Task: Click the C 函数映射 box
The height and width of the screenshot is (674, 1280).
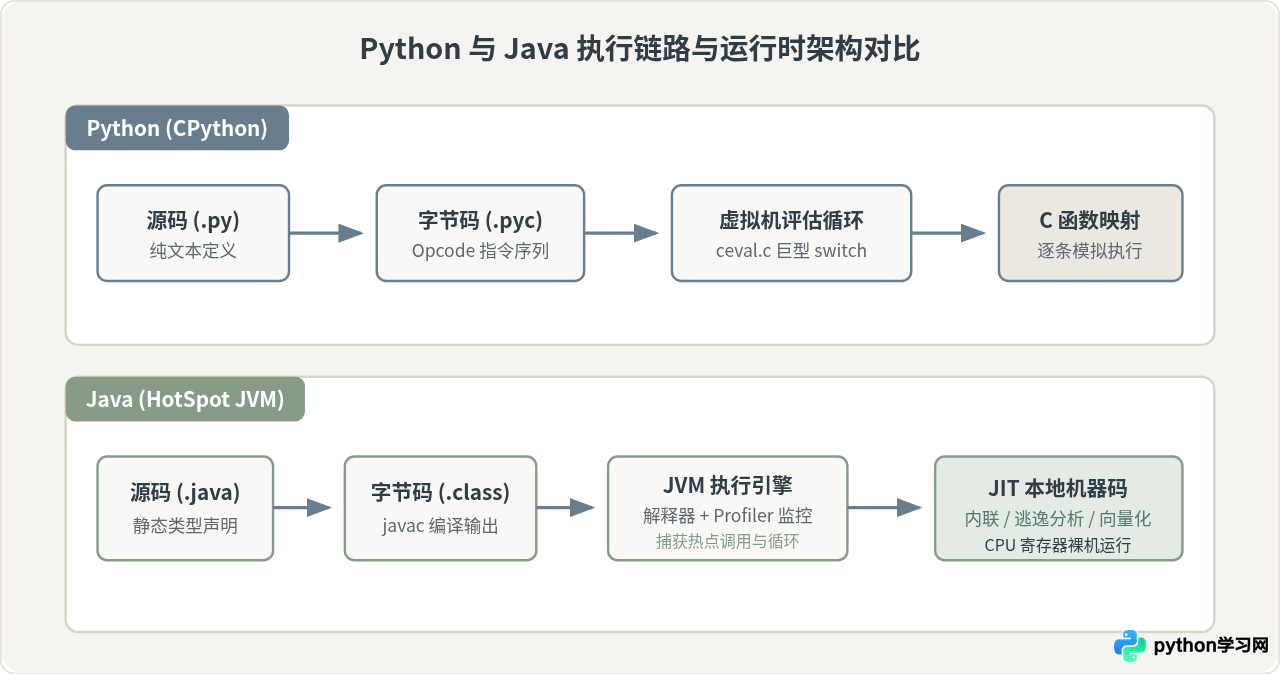Action: (x=1090, y=233)
